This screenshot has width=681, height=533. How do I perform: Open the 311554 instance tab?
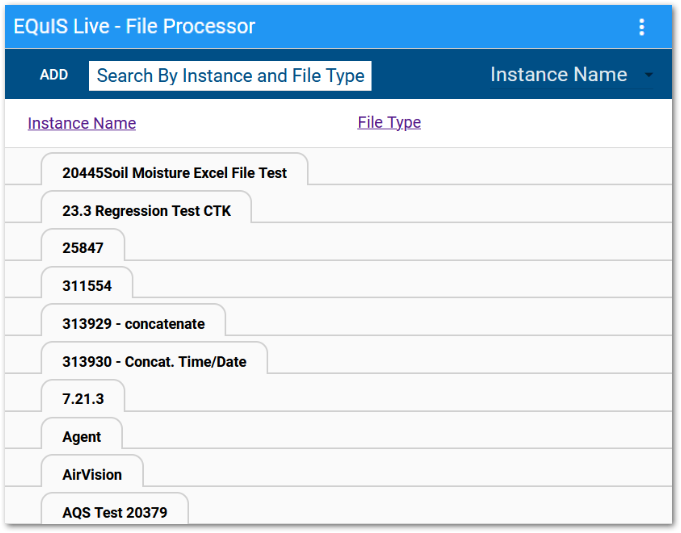point(87,284)
